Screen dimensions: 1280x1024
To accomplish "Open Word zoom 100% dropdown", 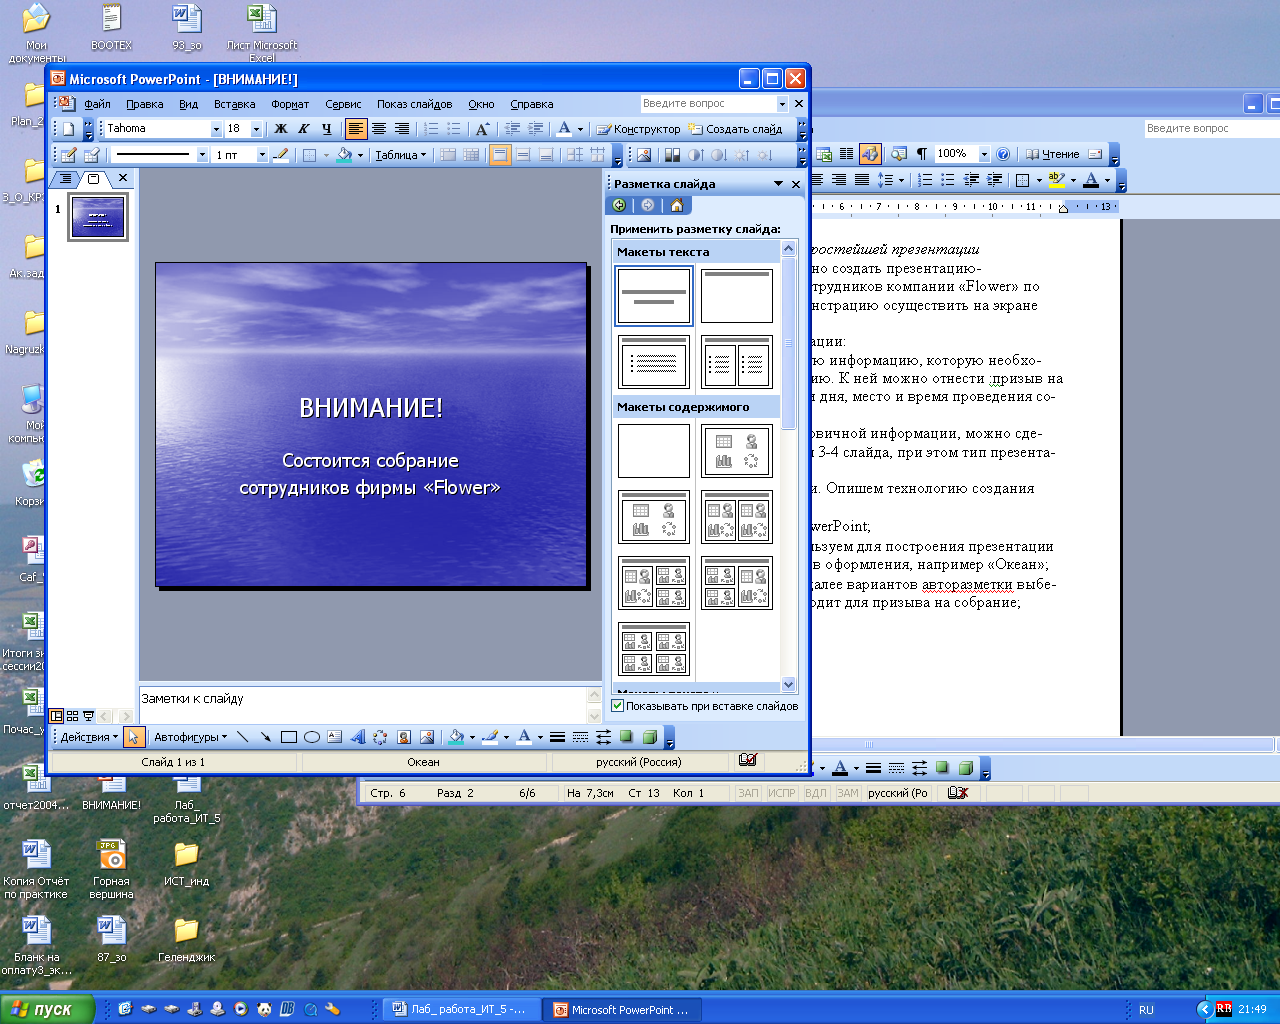I will pos(984,154).
